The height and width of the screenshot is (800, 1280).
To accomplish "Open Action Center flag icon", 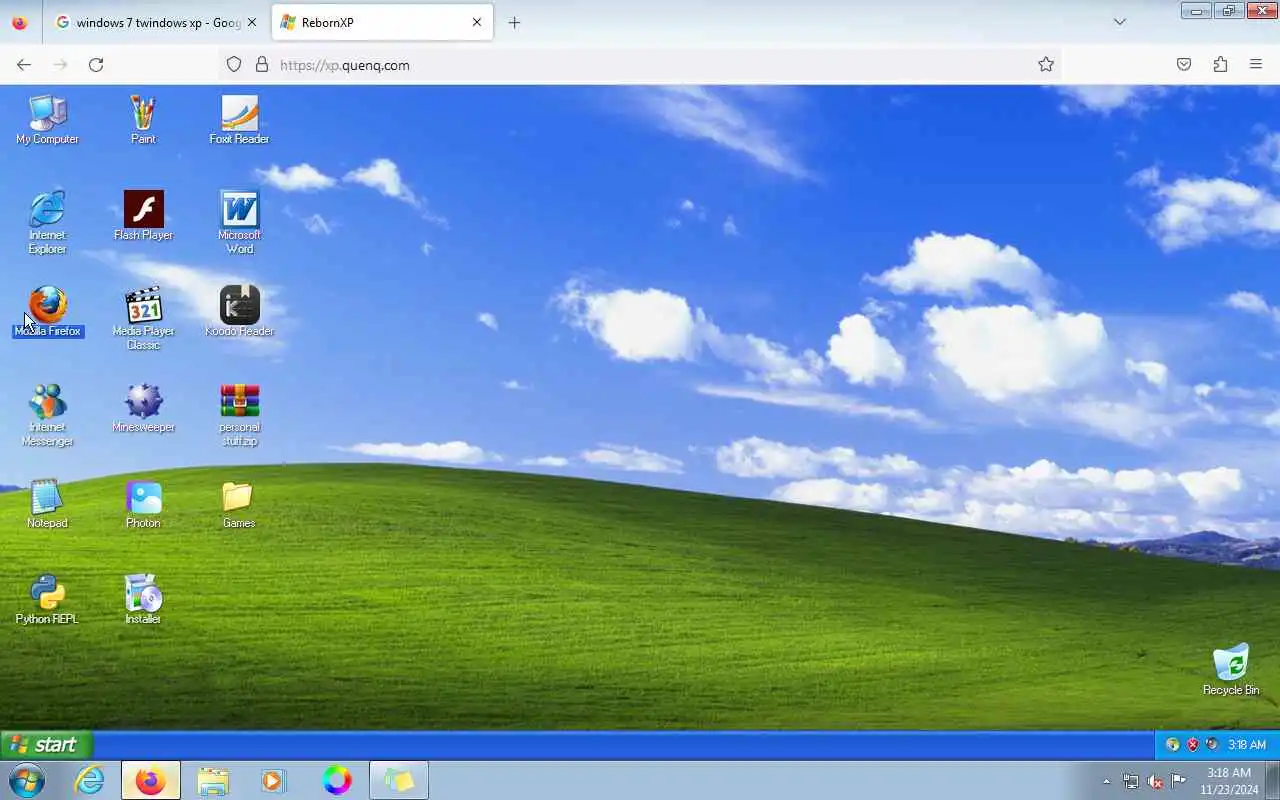I will coord(1179,781).
